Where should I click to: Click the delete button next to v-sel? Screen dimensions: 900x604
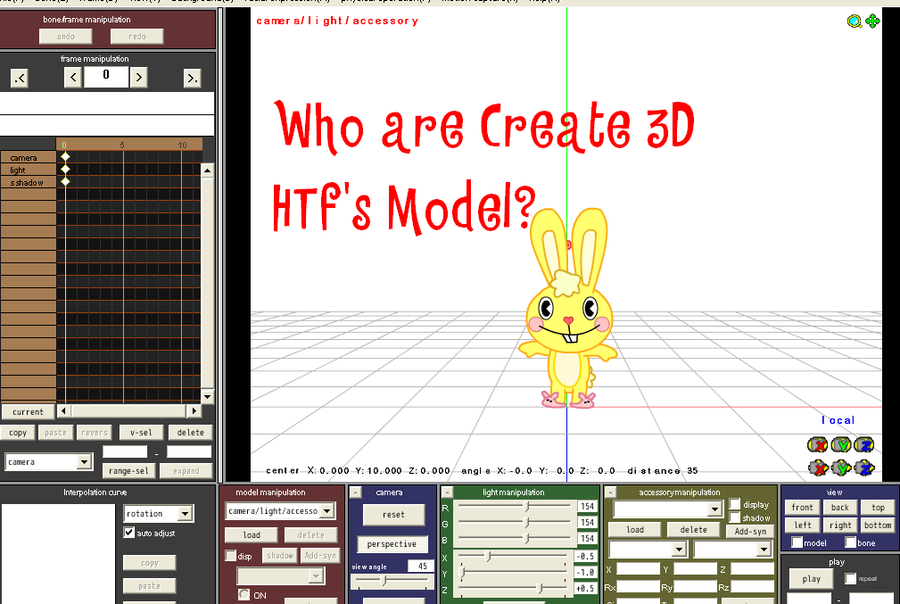pyautogui.click(x=191, y=432)
